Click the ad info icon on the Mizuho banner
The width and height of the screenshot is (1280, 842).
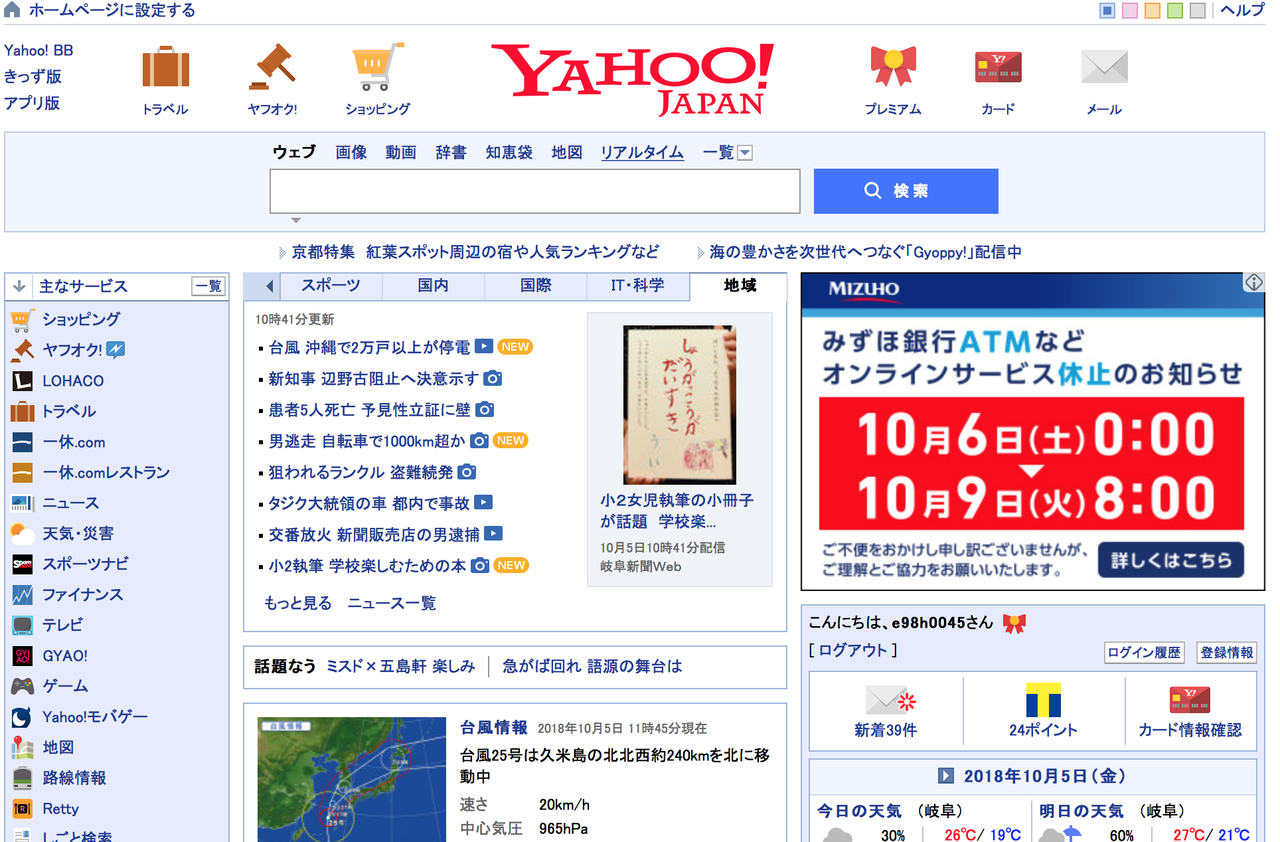pos(1254,283)
